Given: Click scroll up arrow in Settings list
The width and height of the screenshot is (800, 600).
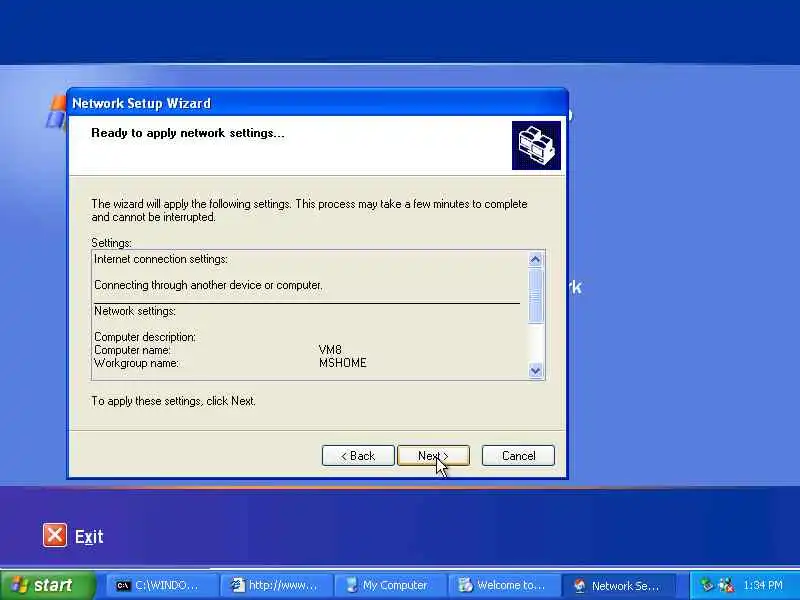Looking at the screenshot, I should tap(535, 260).
